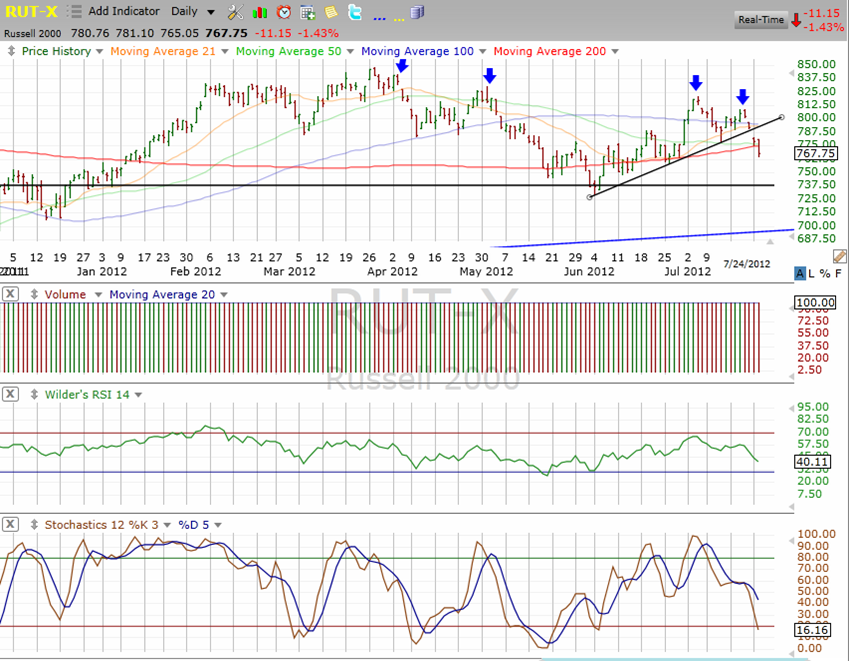Switch to the L logarithmic scale toggle
Viewport: 849px width, 661px height.
pos(811,273)
